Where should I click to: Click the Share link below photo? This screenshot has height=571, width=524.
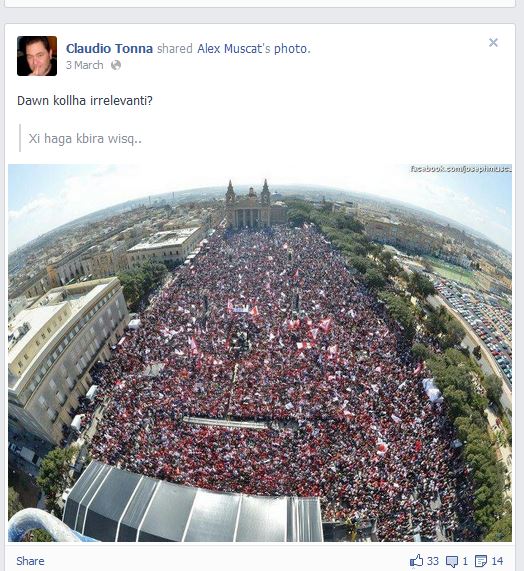(30, 561)
